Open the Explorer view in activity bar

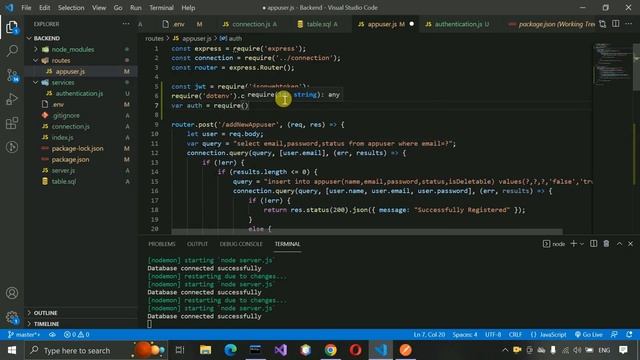[x=12, y=27]
